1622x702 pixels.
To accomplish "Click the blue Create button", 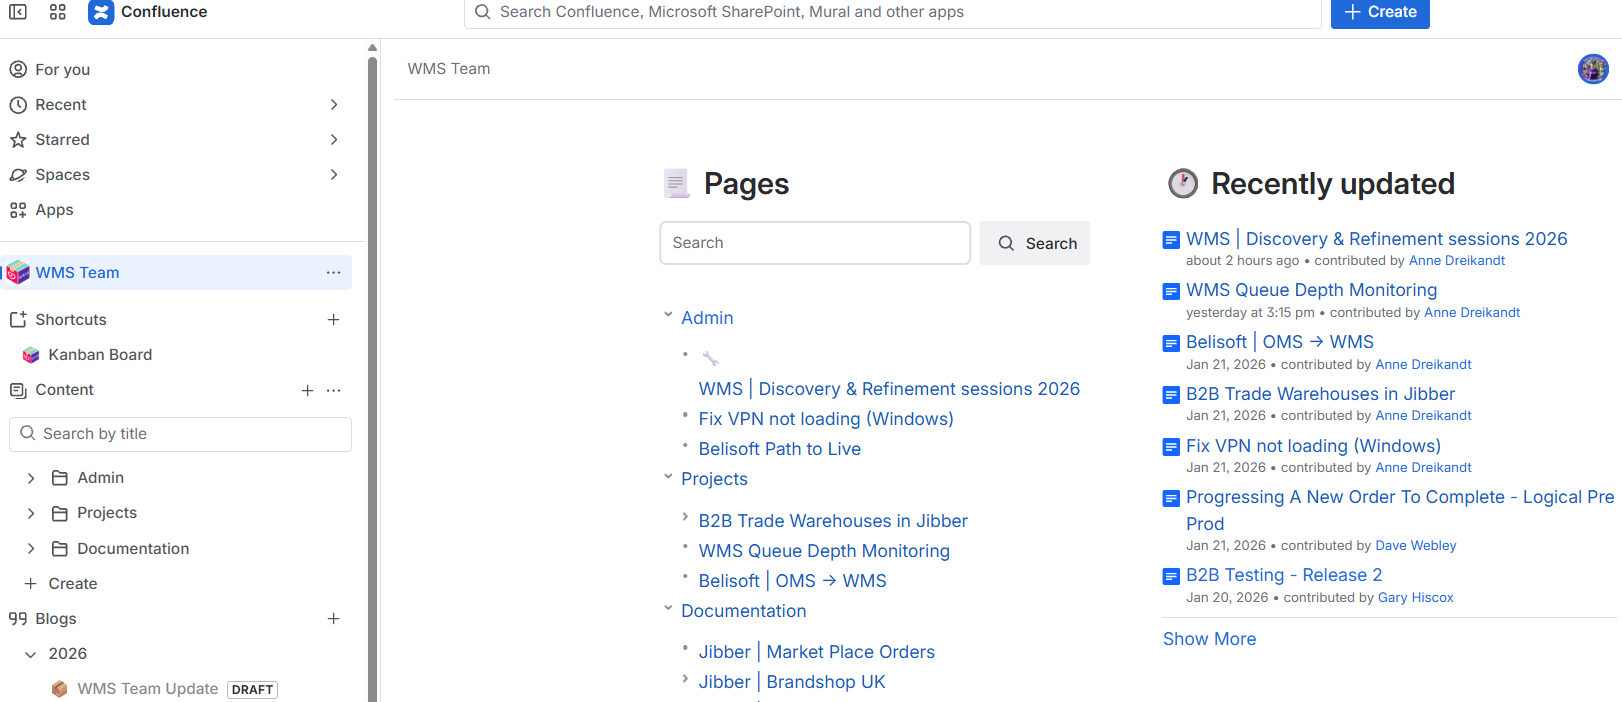I will pyautogui.click(x=1380, y=12).
